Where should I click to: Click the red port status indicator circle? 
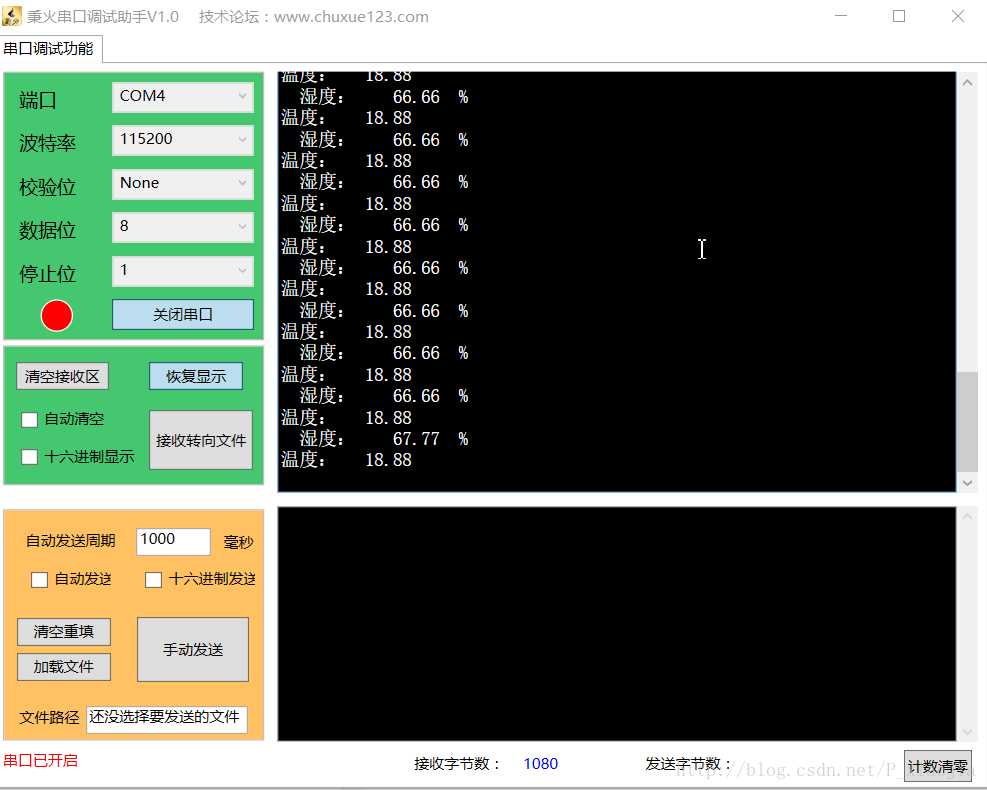pyautogui.click(x=57, y=315)
